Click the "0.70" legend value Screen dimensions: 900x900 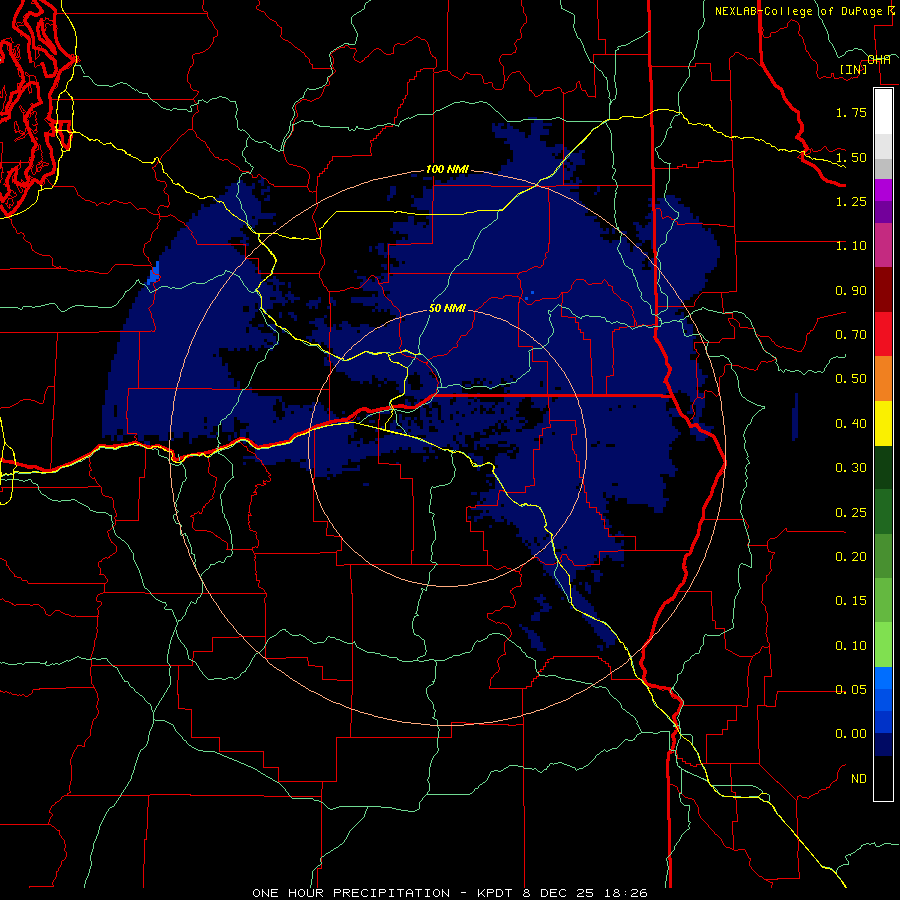pyautogui.click(x=851, y=335)
